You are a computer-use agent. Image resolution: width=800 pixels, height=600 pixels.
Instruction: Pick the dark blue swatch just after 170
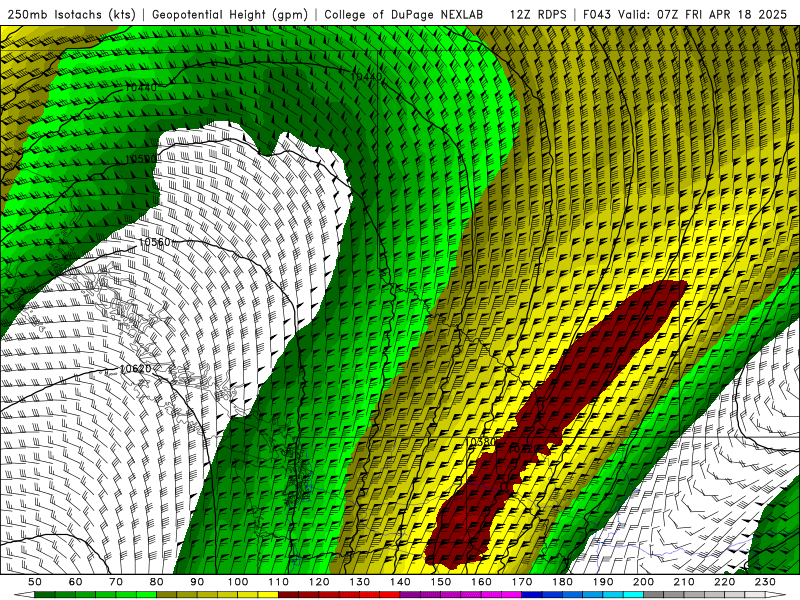pyautogui.click(x=532, y=594)
